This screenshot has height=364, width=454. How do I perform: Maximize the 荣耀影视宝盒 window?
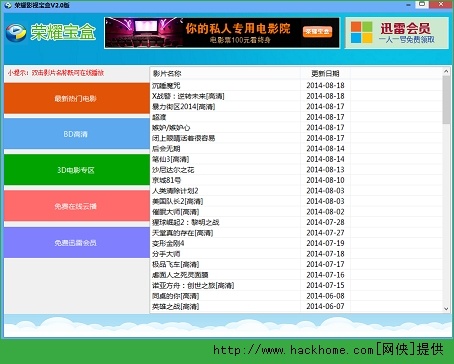(x=422, y=4)
